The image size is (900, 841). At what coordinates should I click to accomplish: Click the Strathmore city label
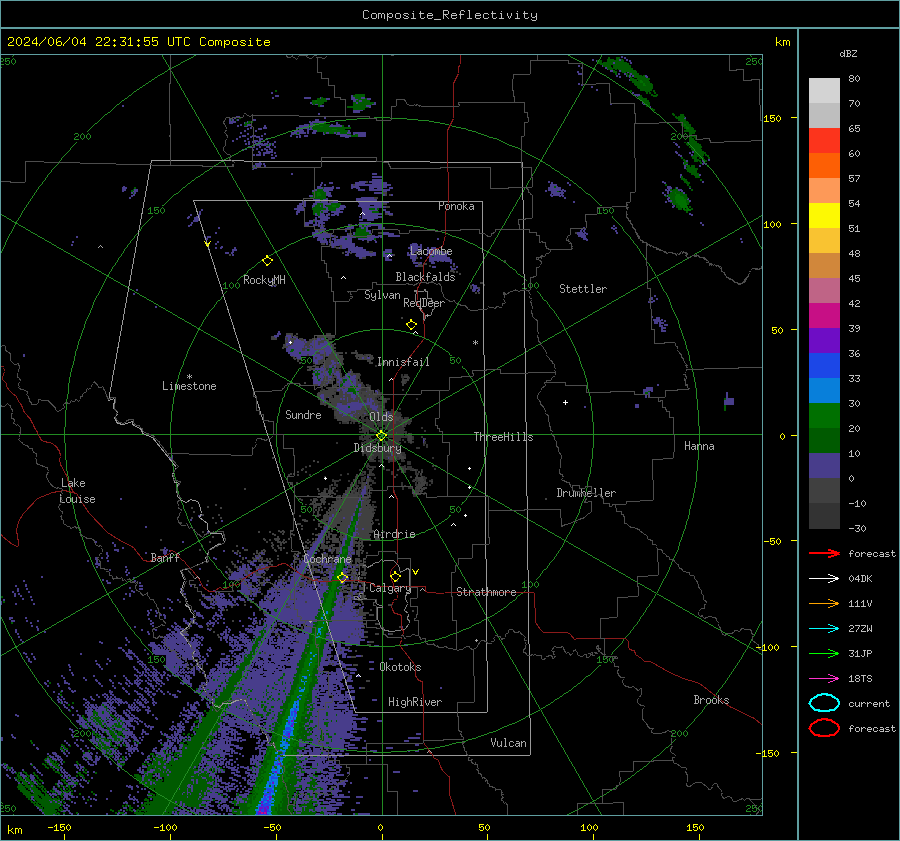486,592
